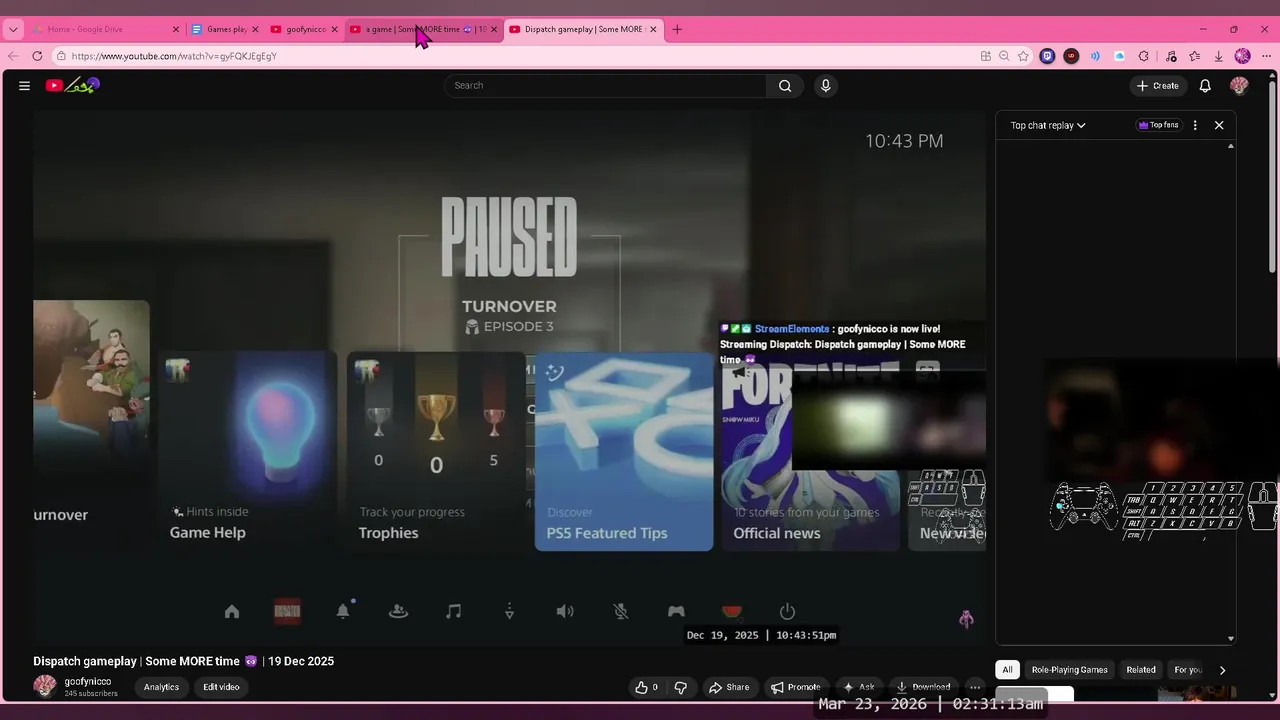Image resolution: width=1280 pixels, height=720 pixels.
Task: Click the Promote button
Action: click(x=796, y=687)
